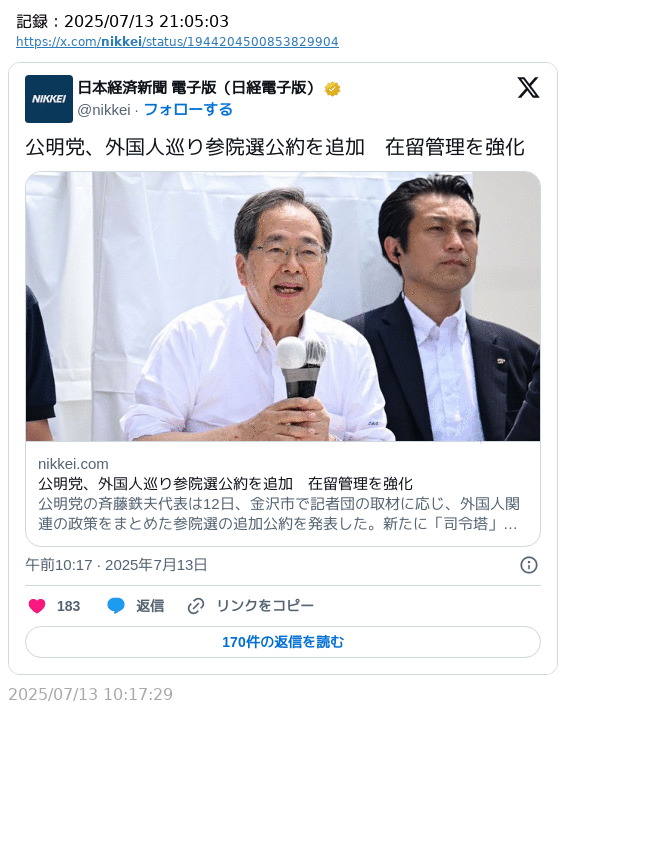Click the gold verified badge

pos(332,88)
